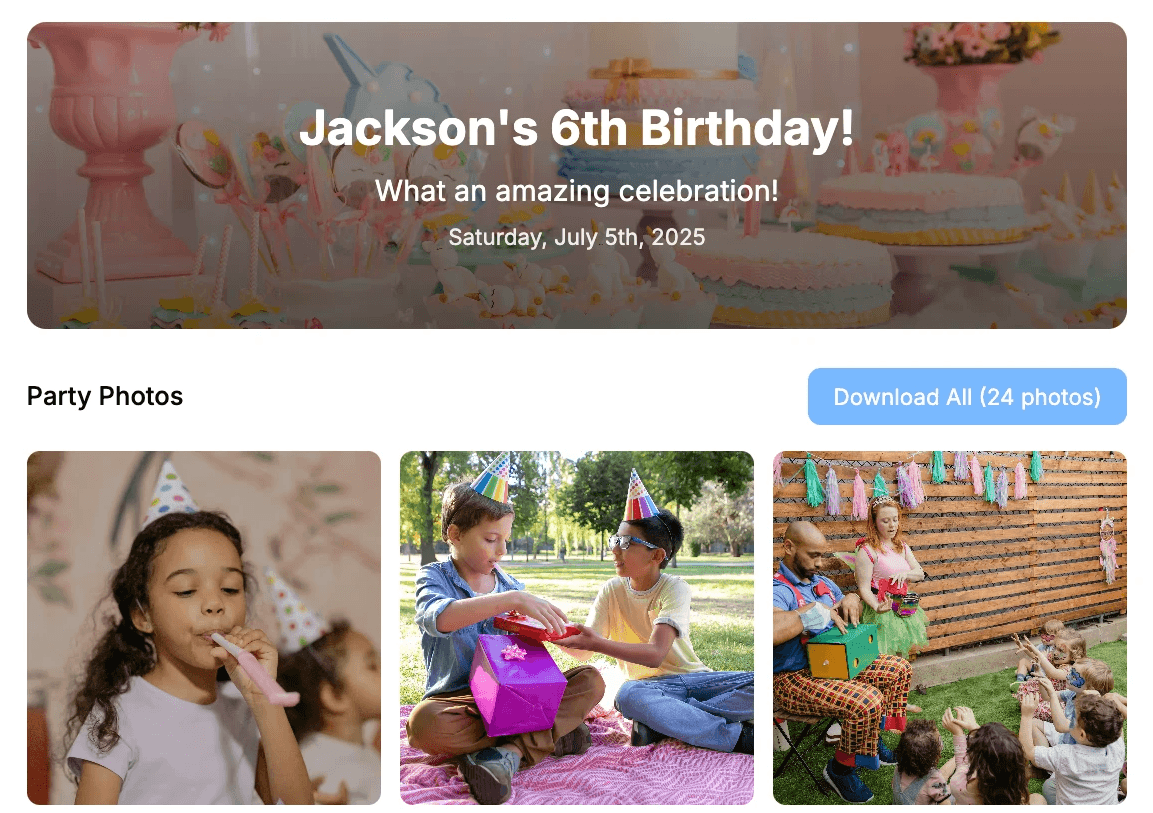Click the hero banner cake image
The image size is (1153, 813).
(x=576, y=175)
